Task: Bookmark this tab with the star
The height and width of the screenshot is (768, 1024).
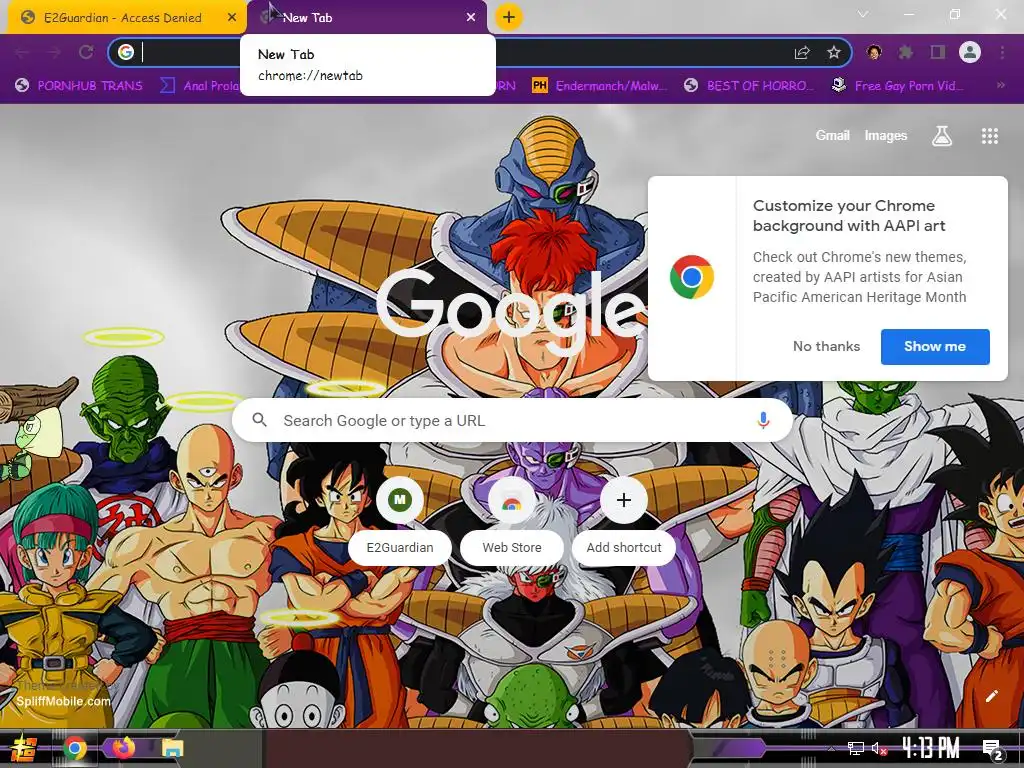Action: pos(833,53)
